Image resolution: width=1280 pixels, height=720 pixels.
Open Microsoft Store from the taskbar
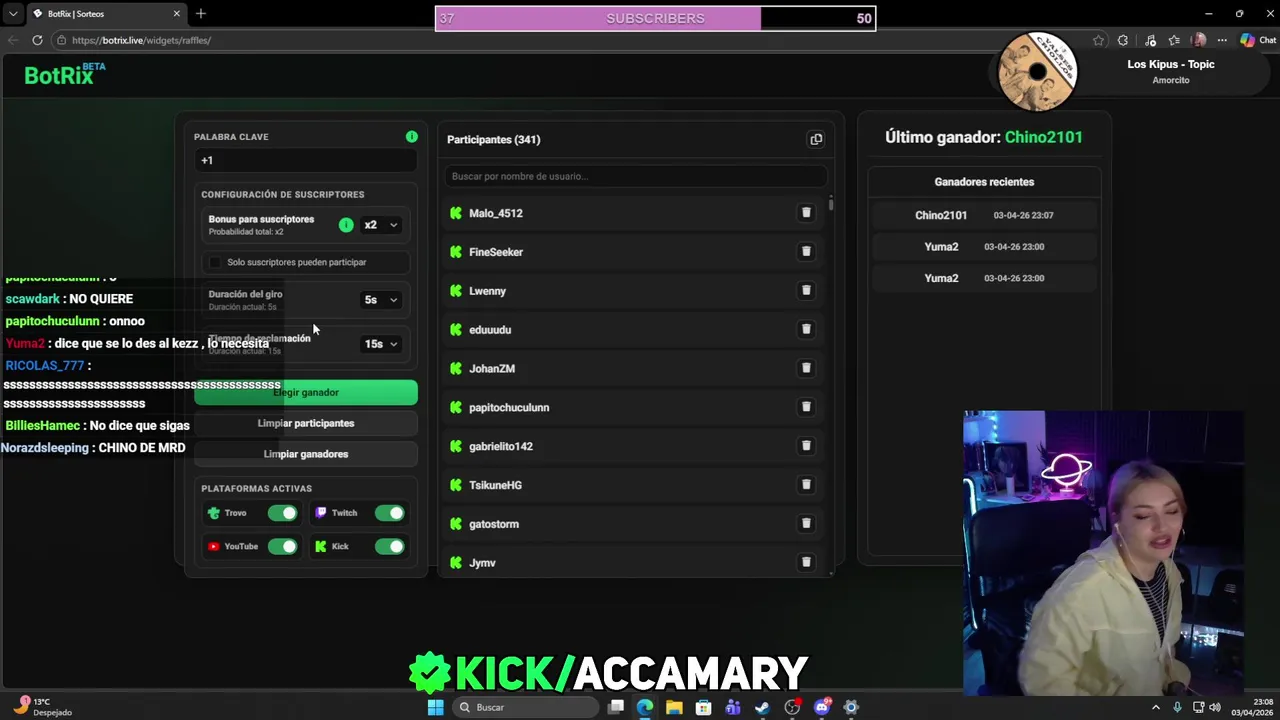pyautogui.click(x=703, y=707)
